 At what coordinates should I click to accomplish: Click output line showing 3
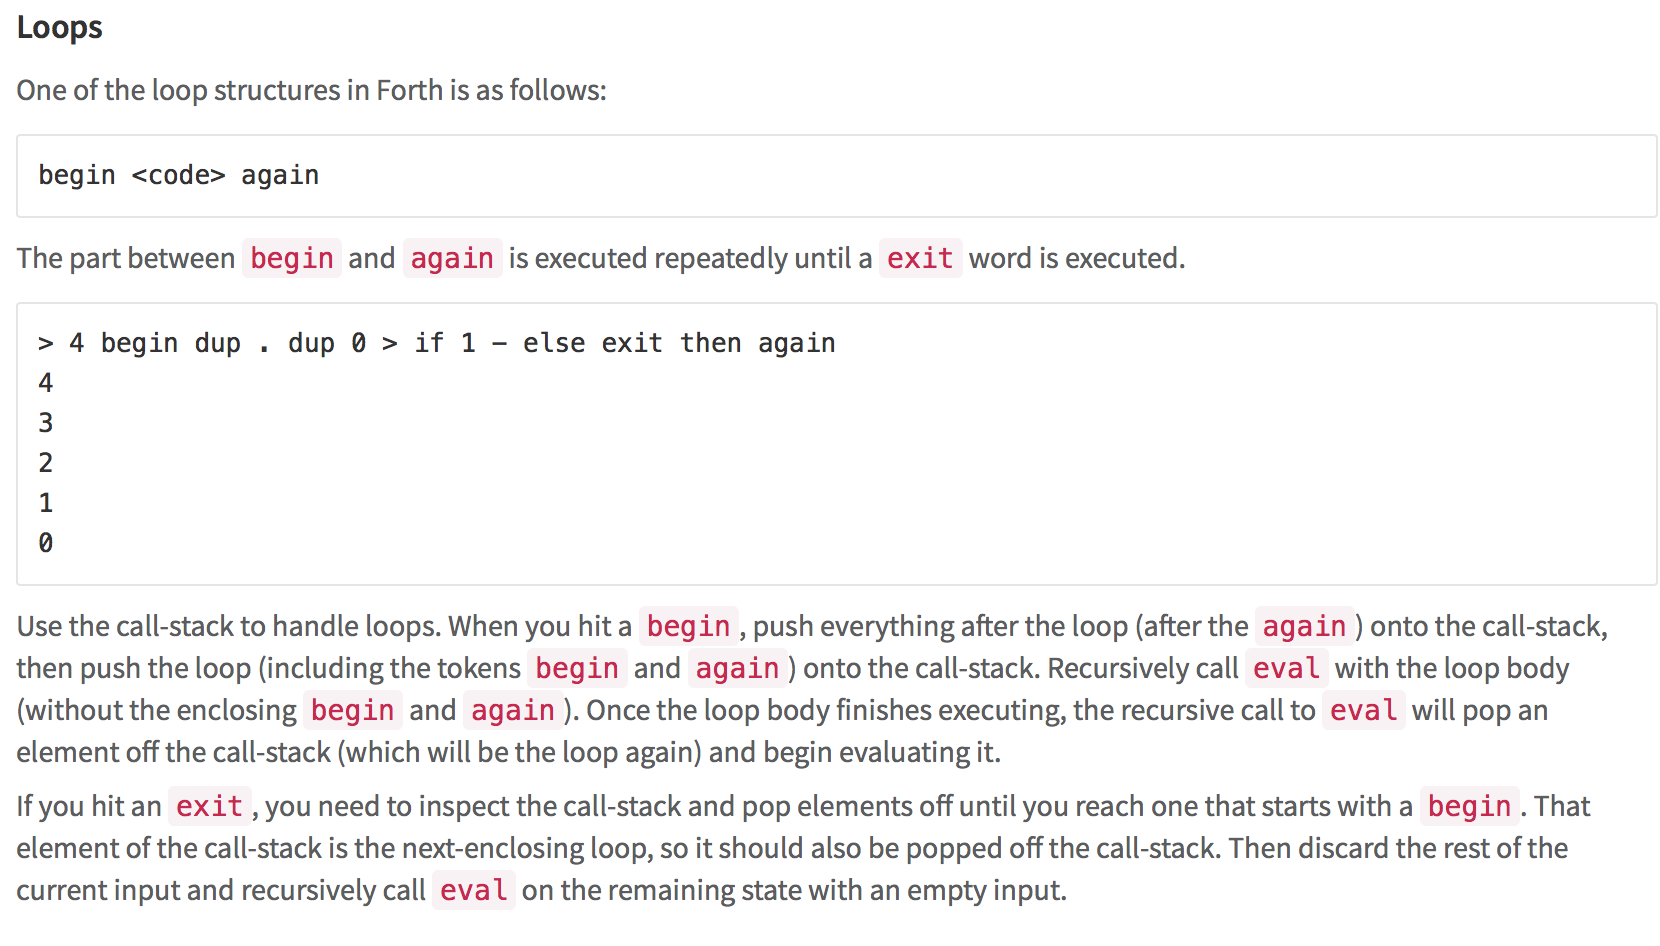tap(46, 423)
